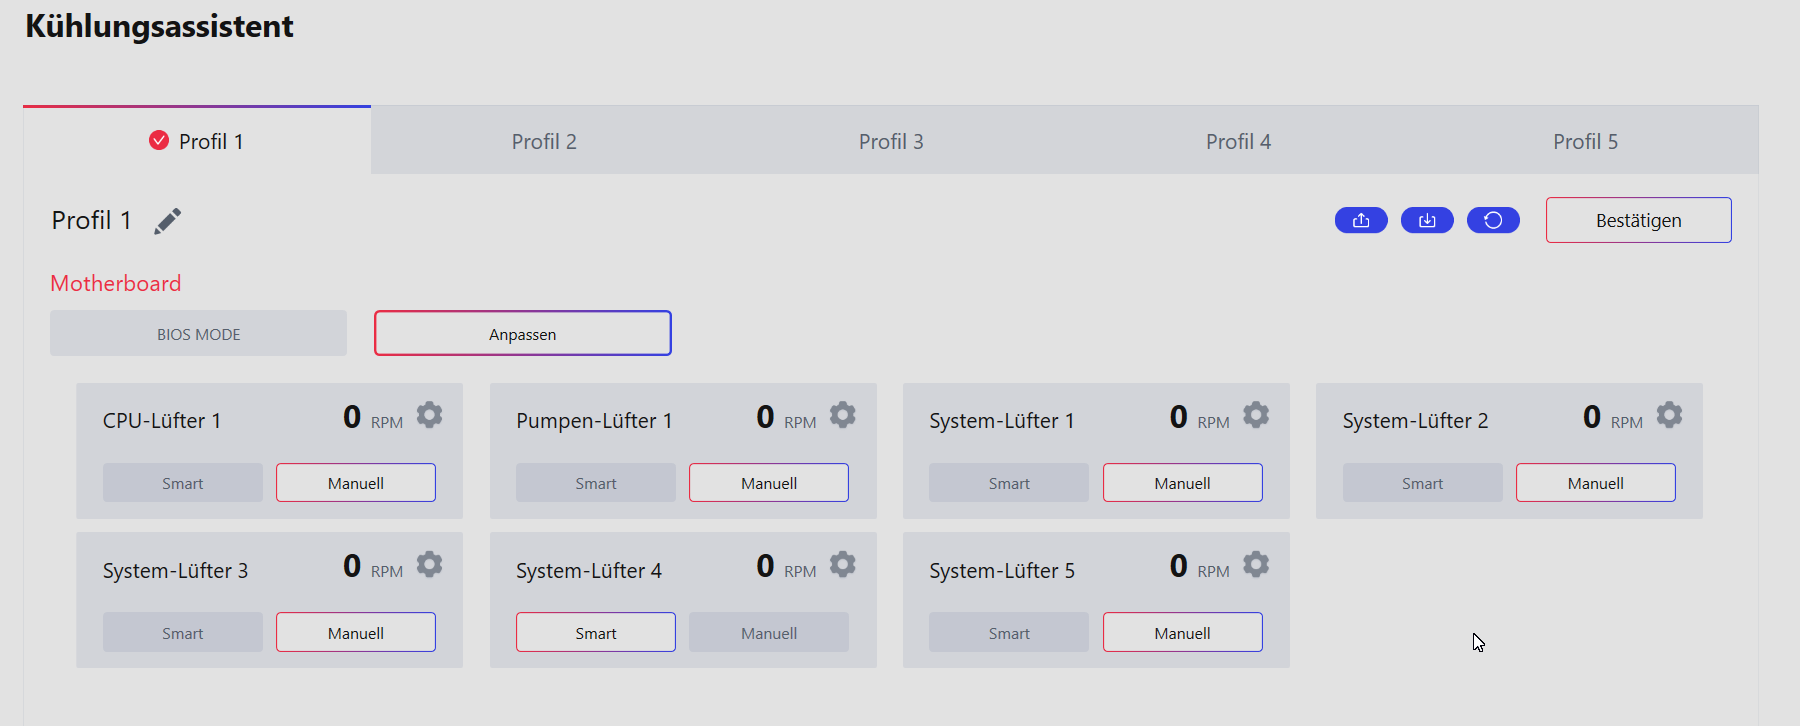This screenshot has width=1800, height=726.
Task: Open System-Lüfter 3 gear settings
Action: point(430,565)
